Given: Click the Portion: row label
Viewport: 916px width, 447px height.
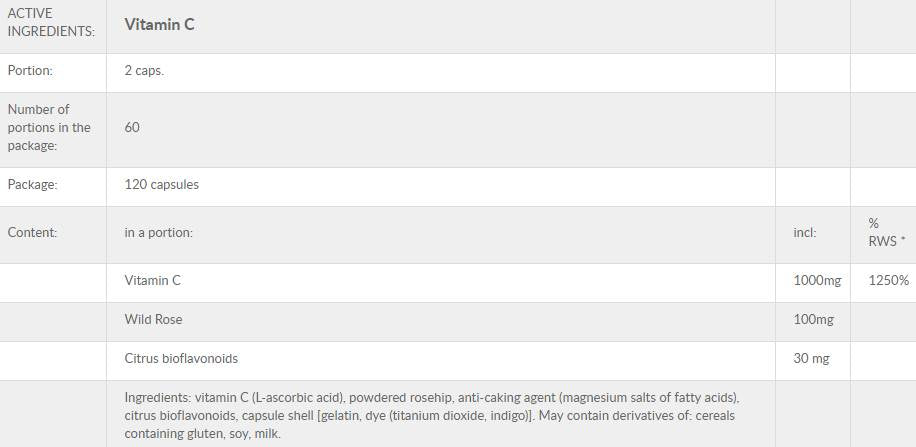Looking at the screenshot, I should (x=30, y=71).
